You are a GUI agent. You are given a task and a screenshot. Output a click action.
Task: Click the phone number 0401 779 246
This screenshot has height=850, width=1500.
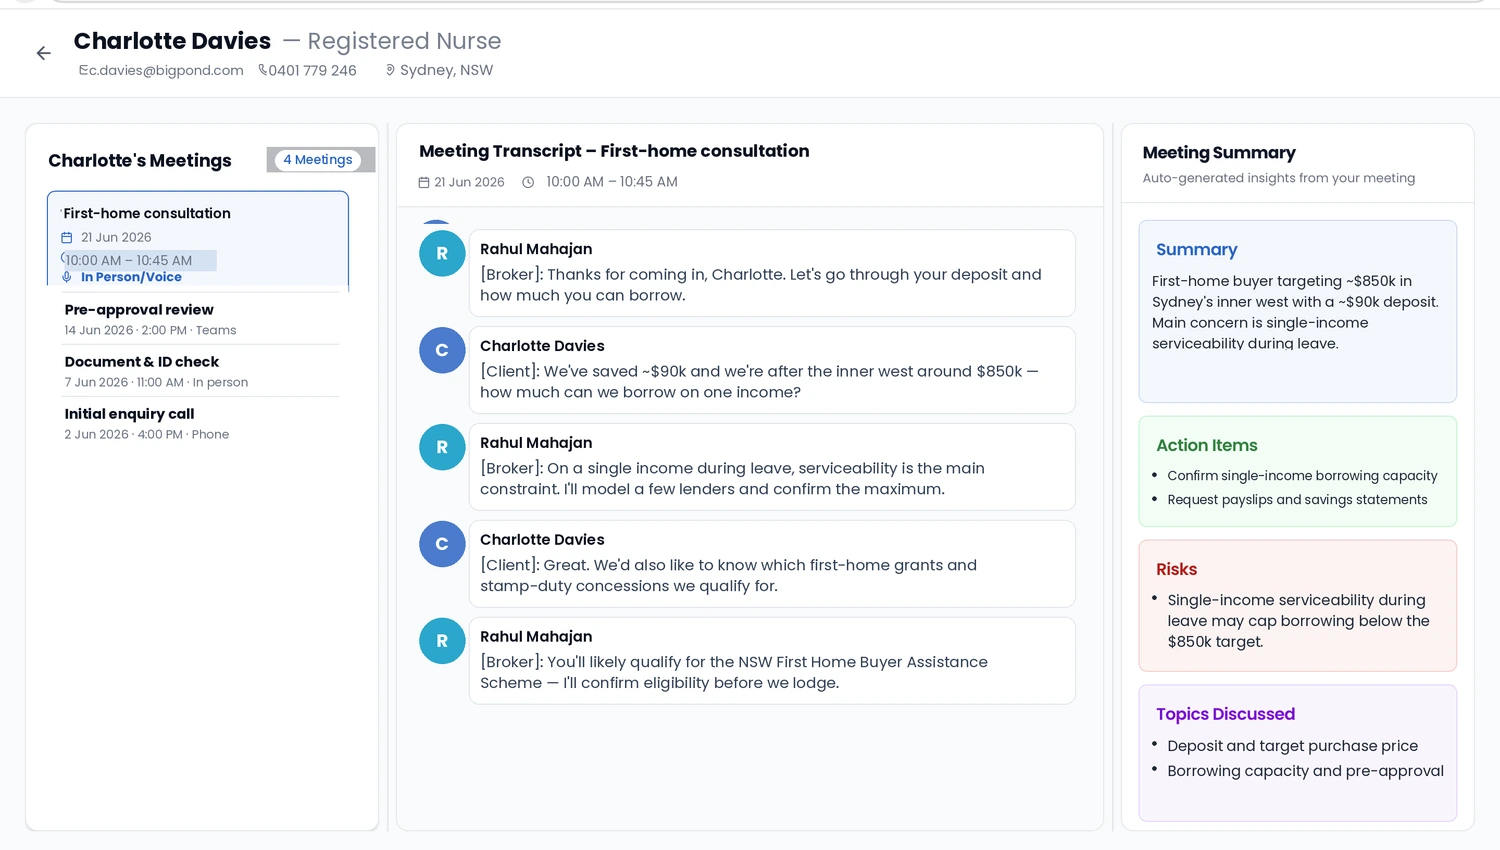[313, 70]
